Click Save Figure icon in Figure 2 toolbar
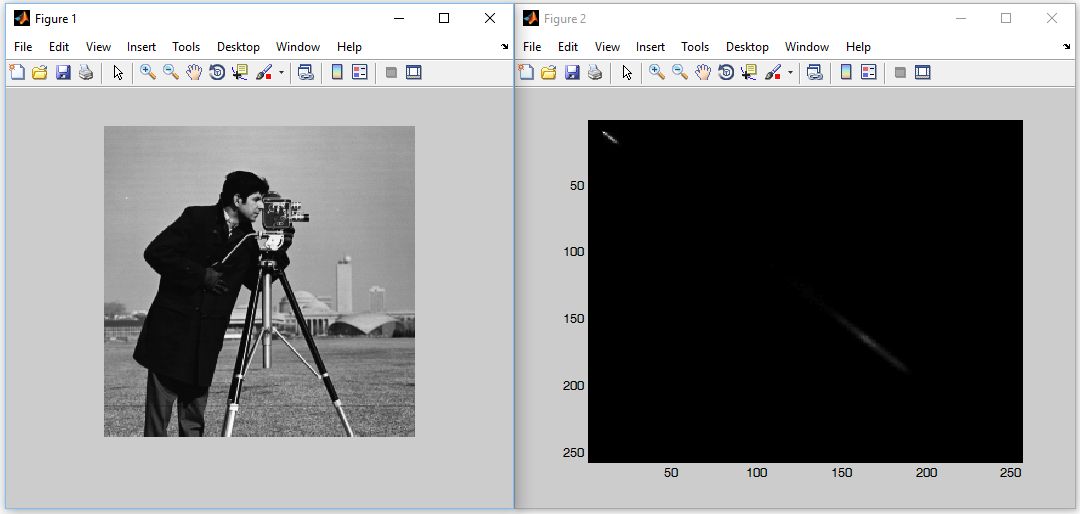Image resolution: width=1080 pixels, height=514 pixels. click(572, 72)
